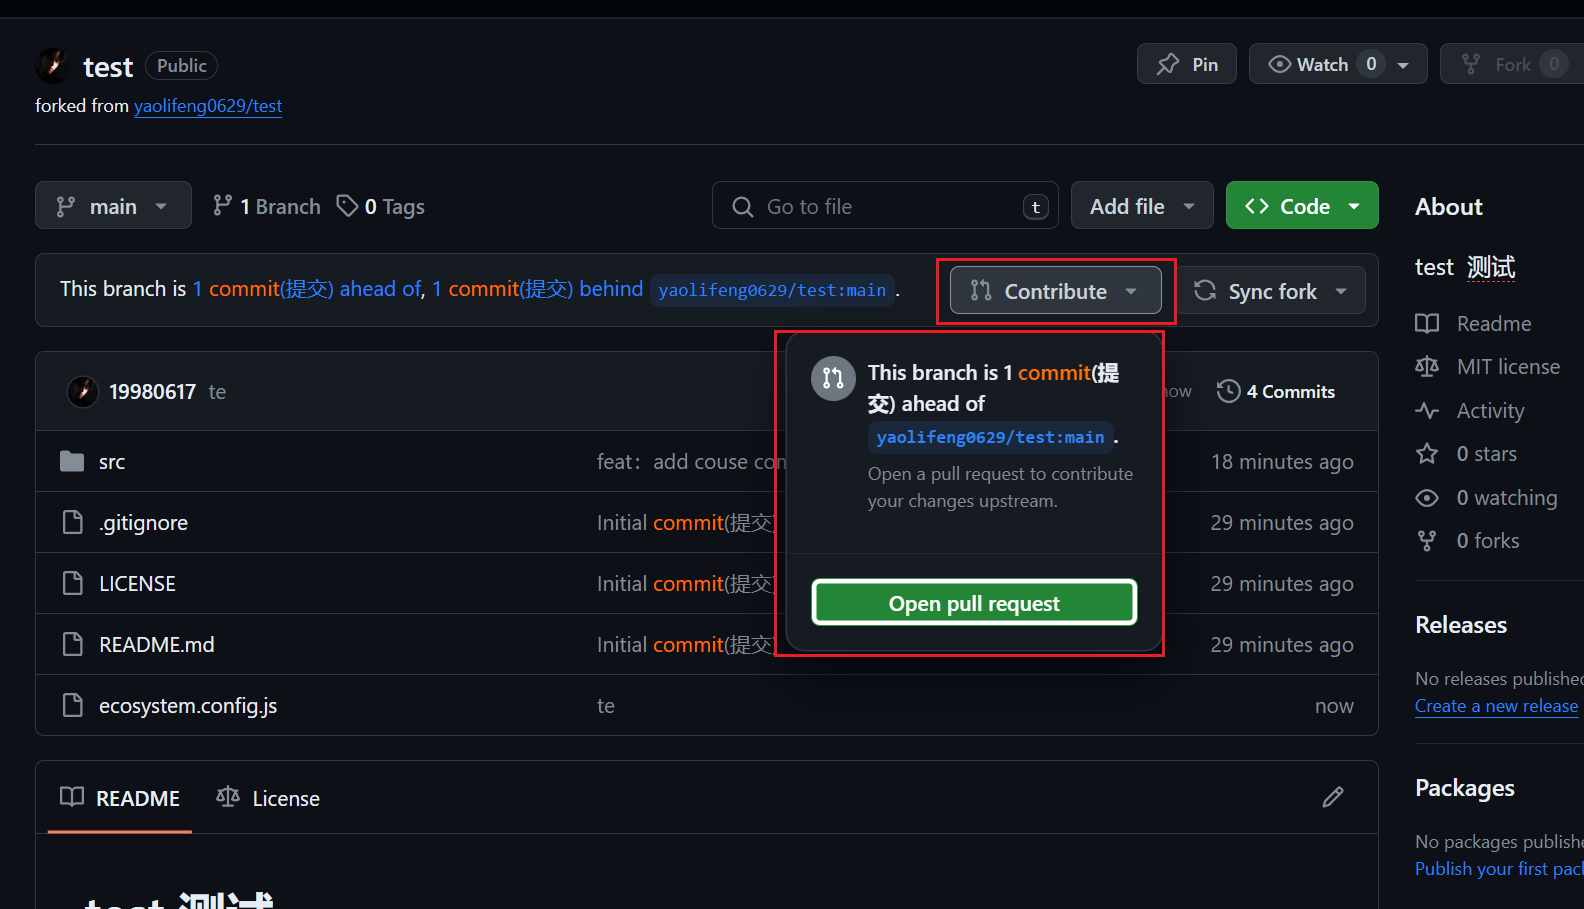1584x909 pixels.
Task: Open Initial commit message in LICENSE row
Action: tap(685, 584)
